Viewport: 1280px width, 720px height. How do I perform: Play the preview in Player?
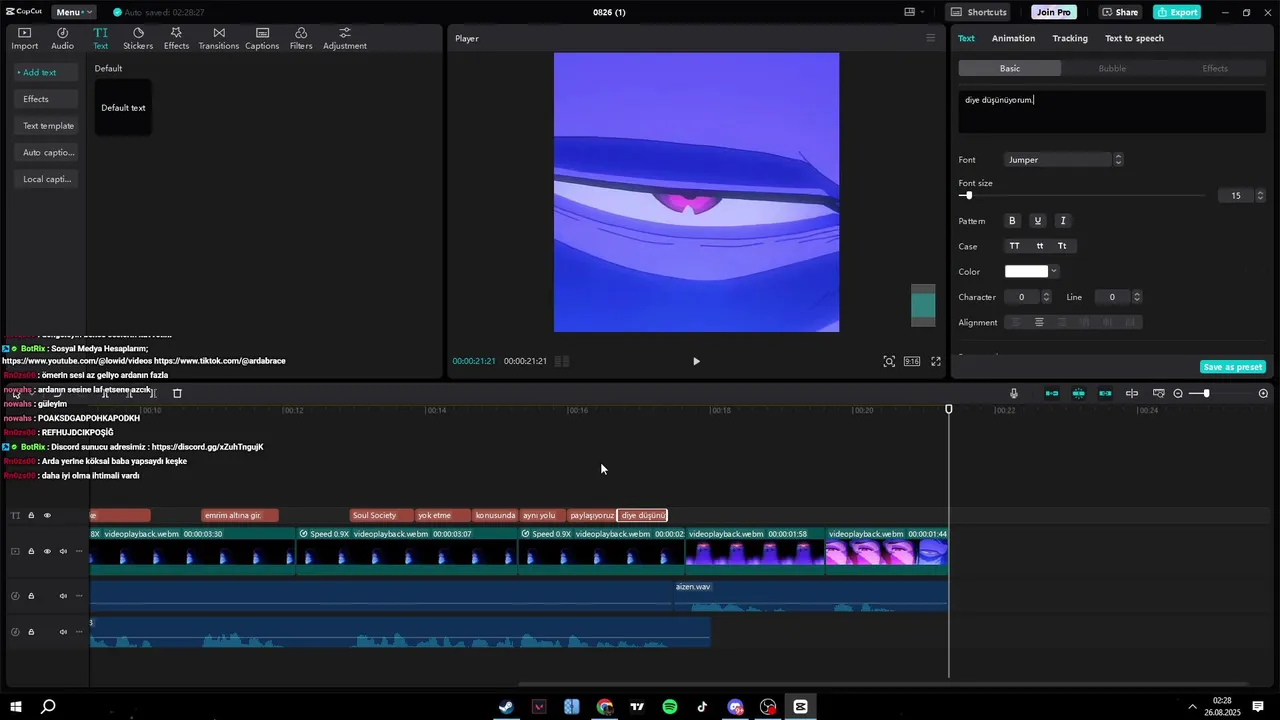696,361
